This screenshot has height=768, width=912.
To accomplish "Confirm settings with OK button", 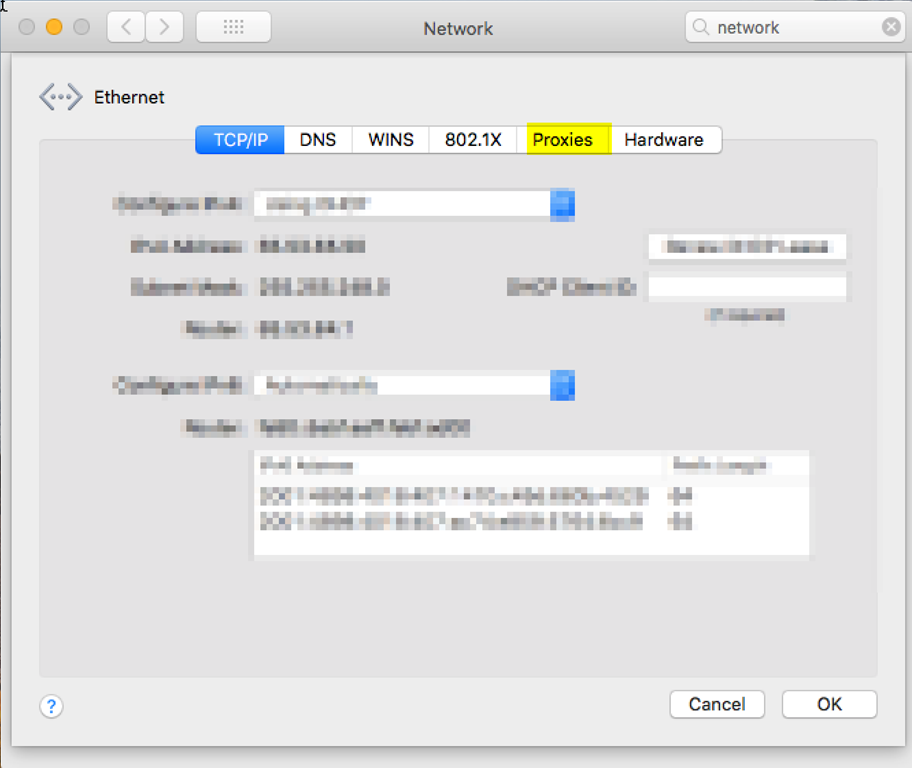I will [x=829, y=704].
